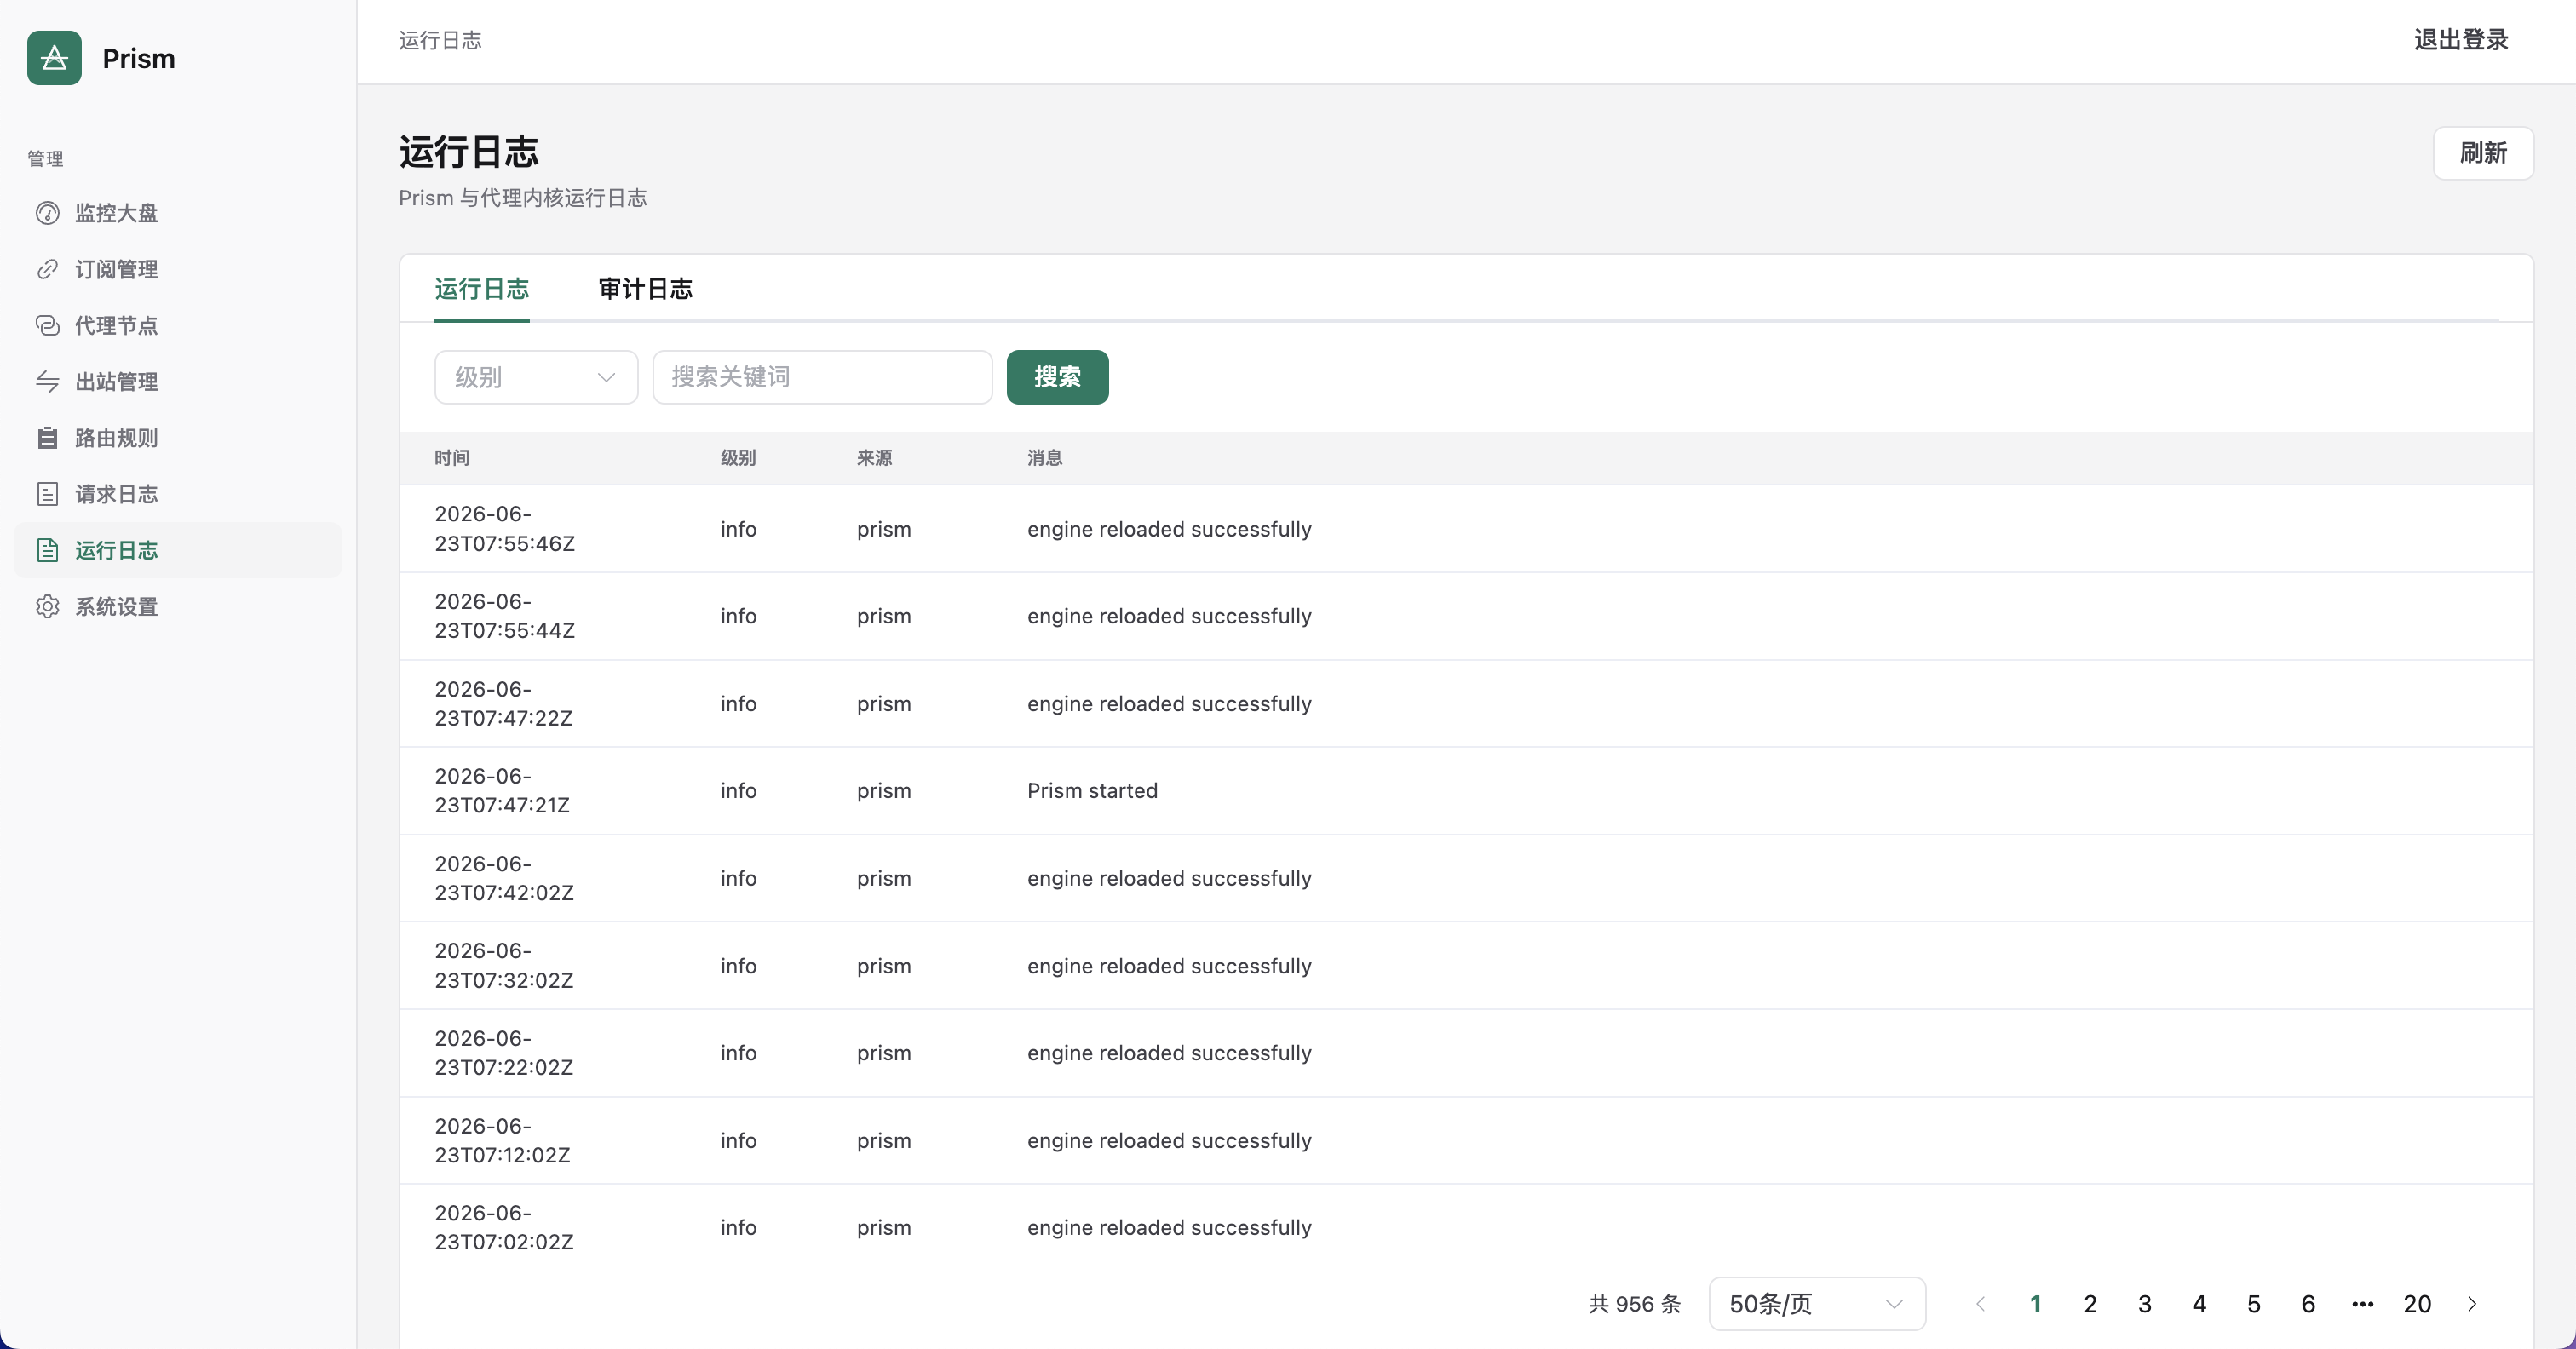Open the 监控大盘 dashboard icon
Viewport: 2576px width, 1349px height.
click(x=47, y=213)
